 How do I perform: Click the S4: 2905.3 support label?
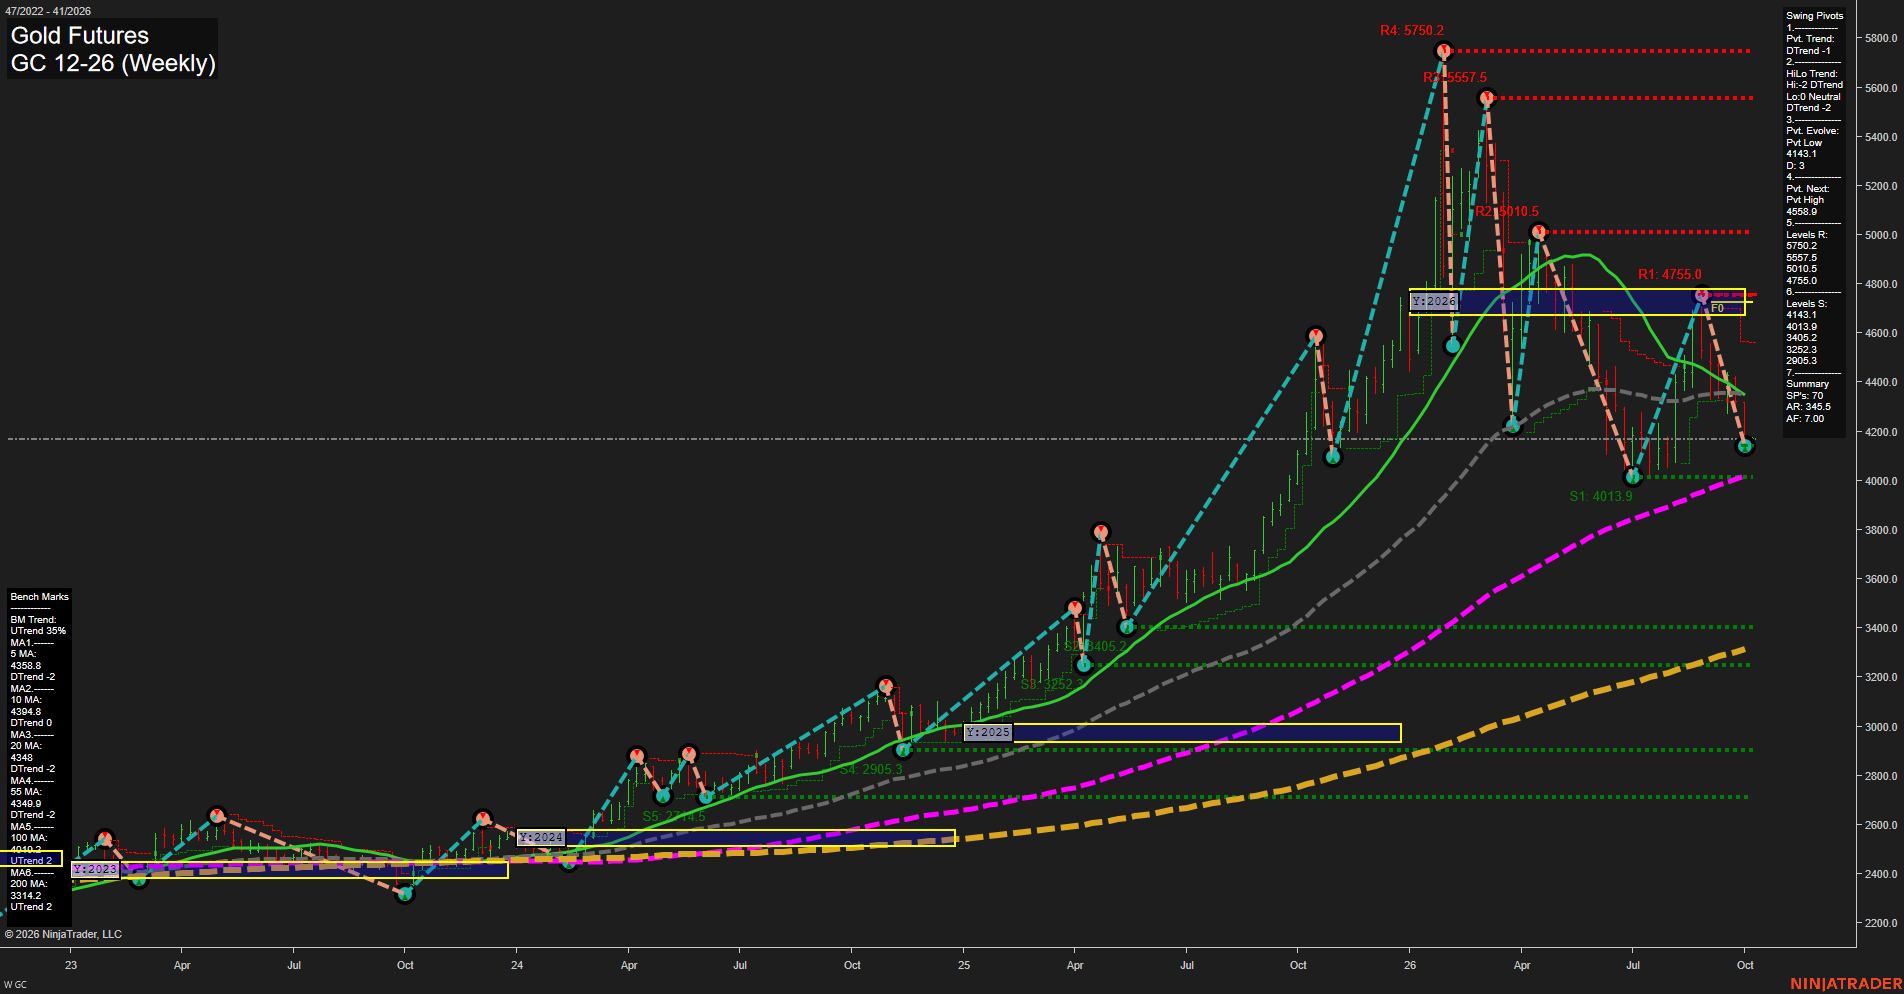tap(871, 769)
